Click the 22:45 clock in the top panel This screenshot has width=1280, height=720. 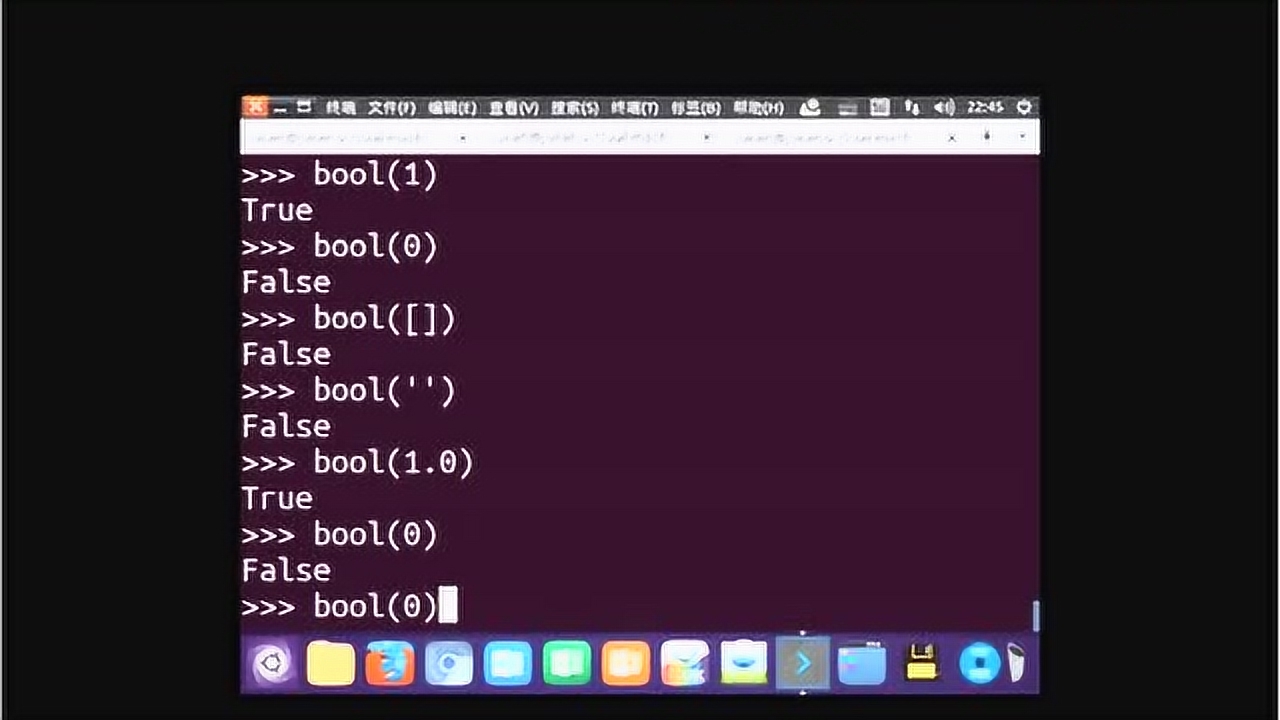coord(985,107)
